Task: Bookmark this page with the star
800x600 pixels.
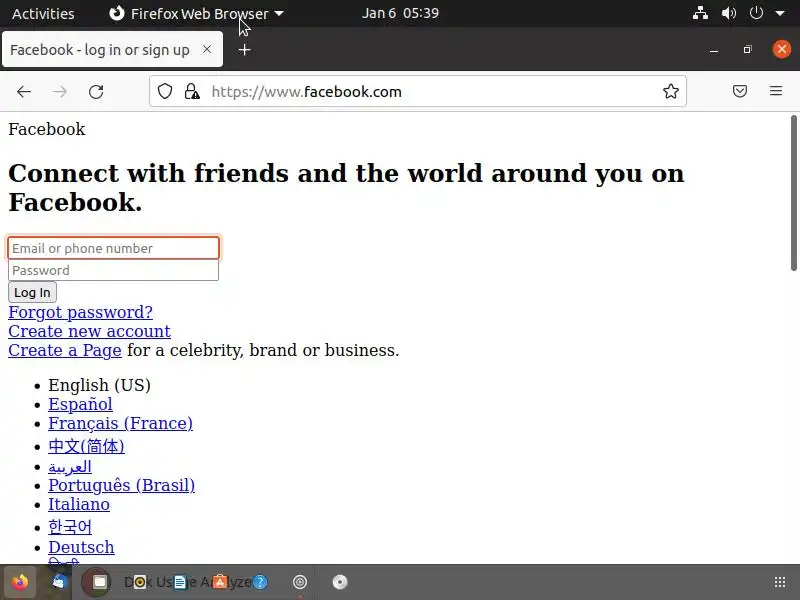Action: 670,91
